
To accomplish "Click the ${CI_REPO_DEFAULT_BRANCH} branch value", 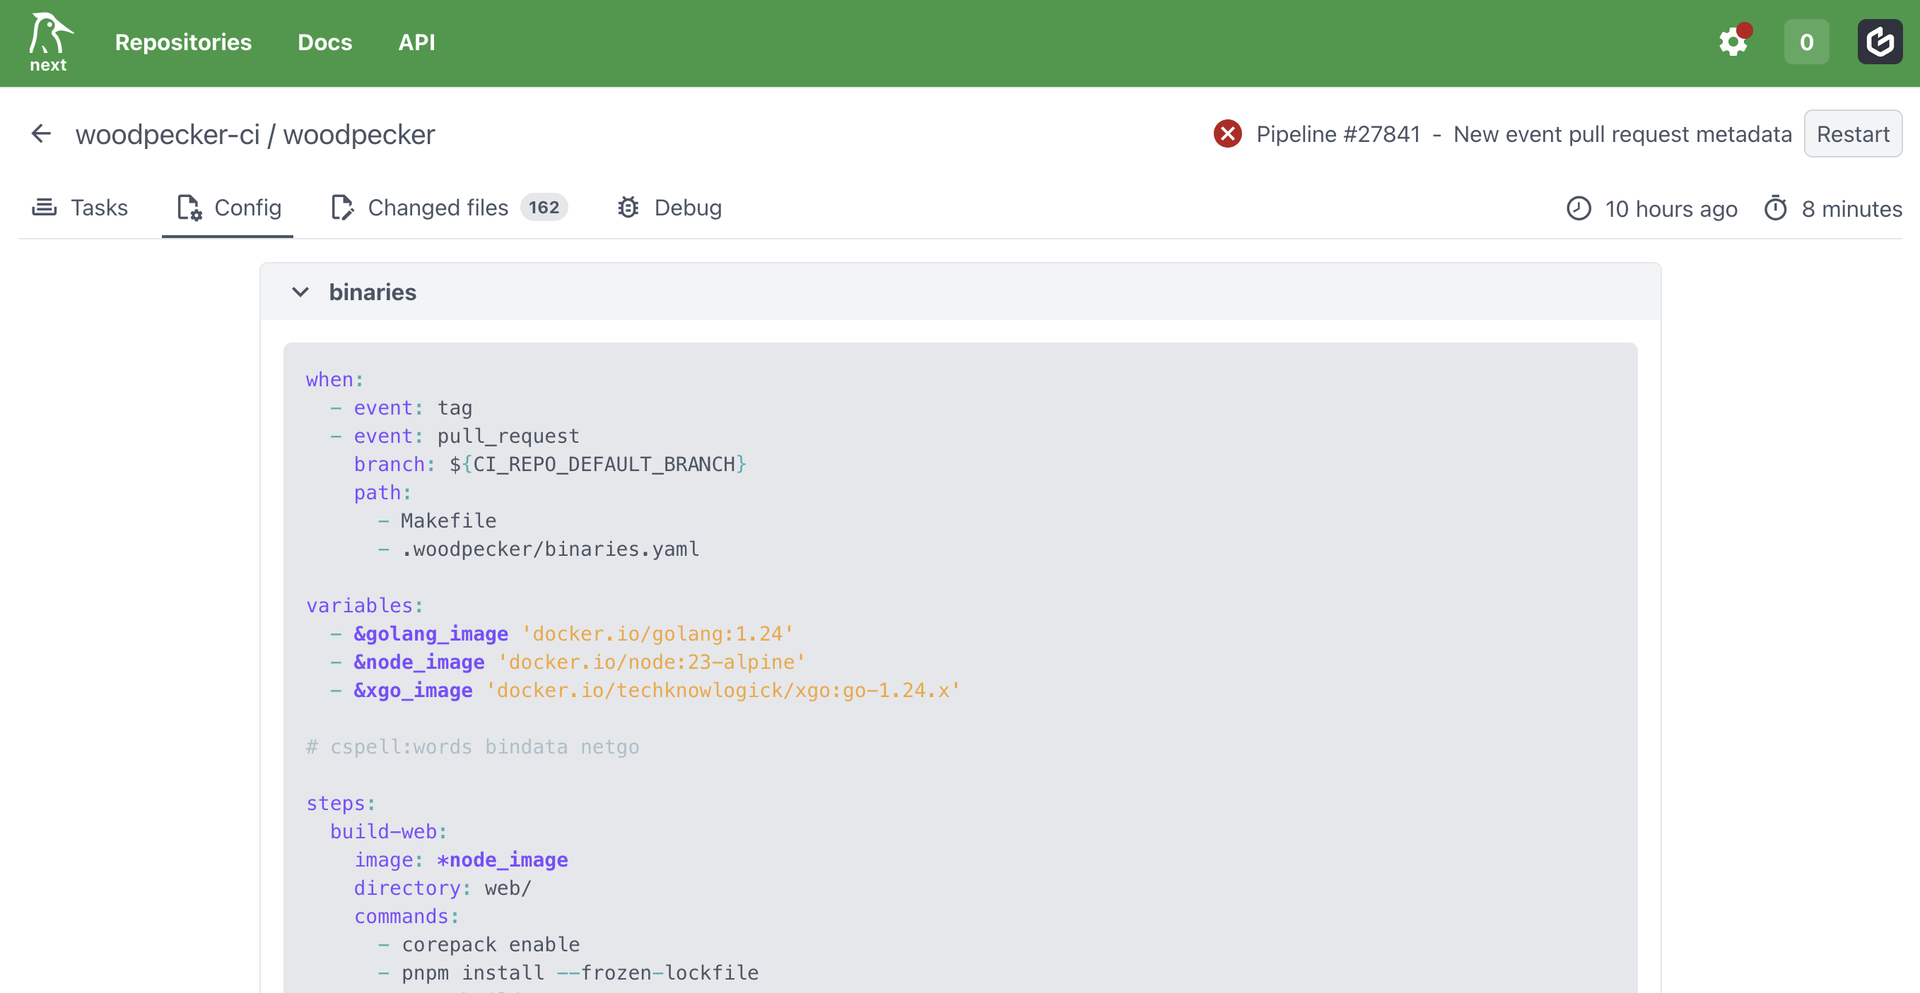I will click(598, 464).
